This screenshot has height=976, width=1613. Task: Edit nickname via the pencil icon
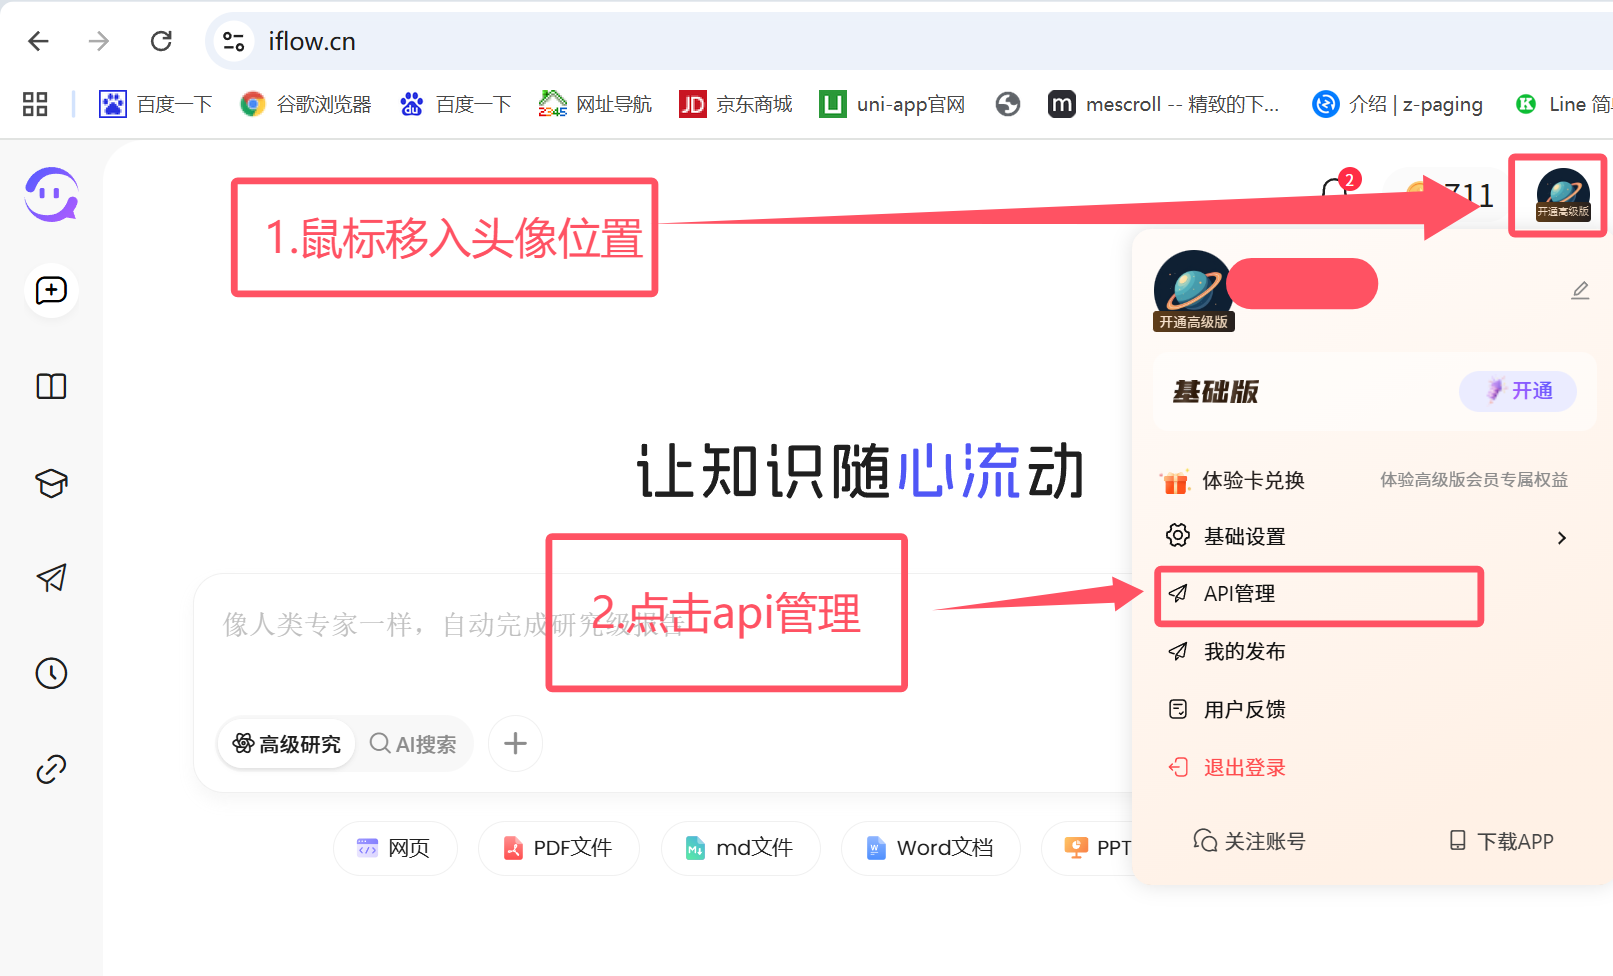pos(1580,290)
